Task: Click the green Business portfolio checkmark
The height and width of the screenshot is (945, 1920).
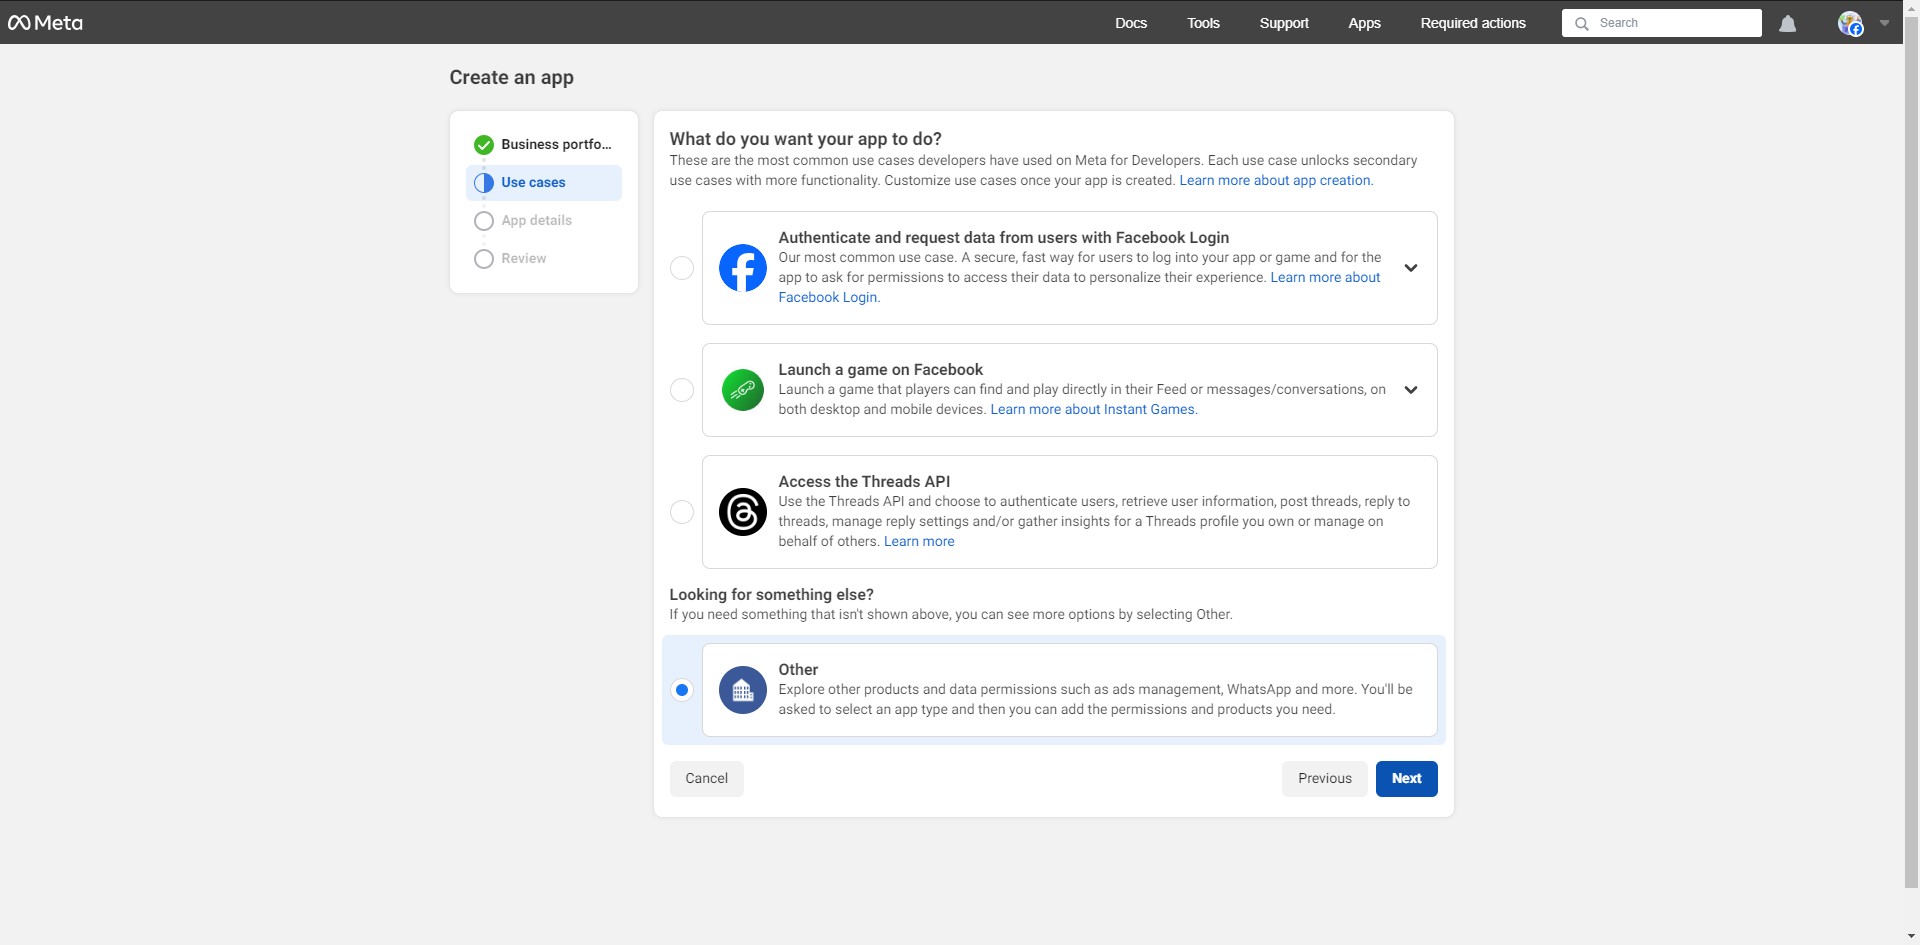Action: point(484,145)
